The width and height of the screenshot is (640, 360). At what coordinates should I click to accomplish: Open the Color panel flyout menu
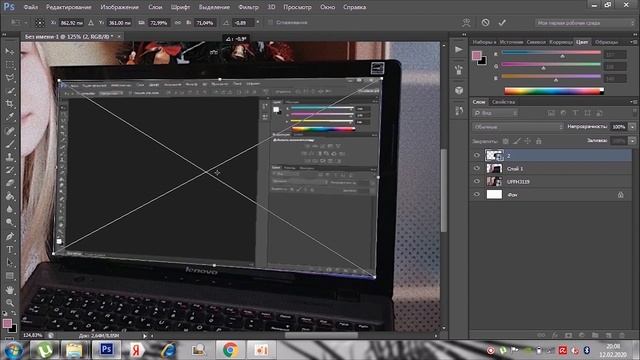pos(634,42)
